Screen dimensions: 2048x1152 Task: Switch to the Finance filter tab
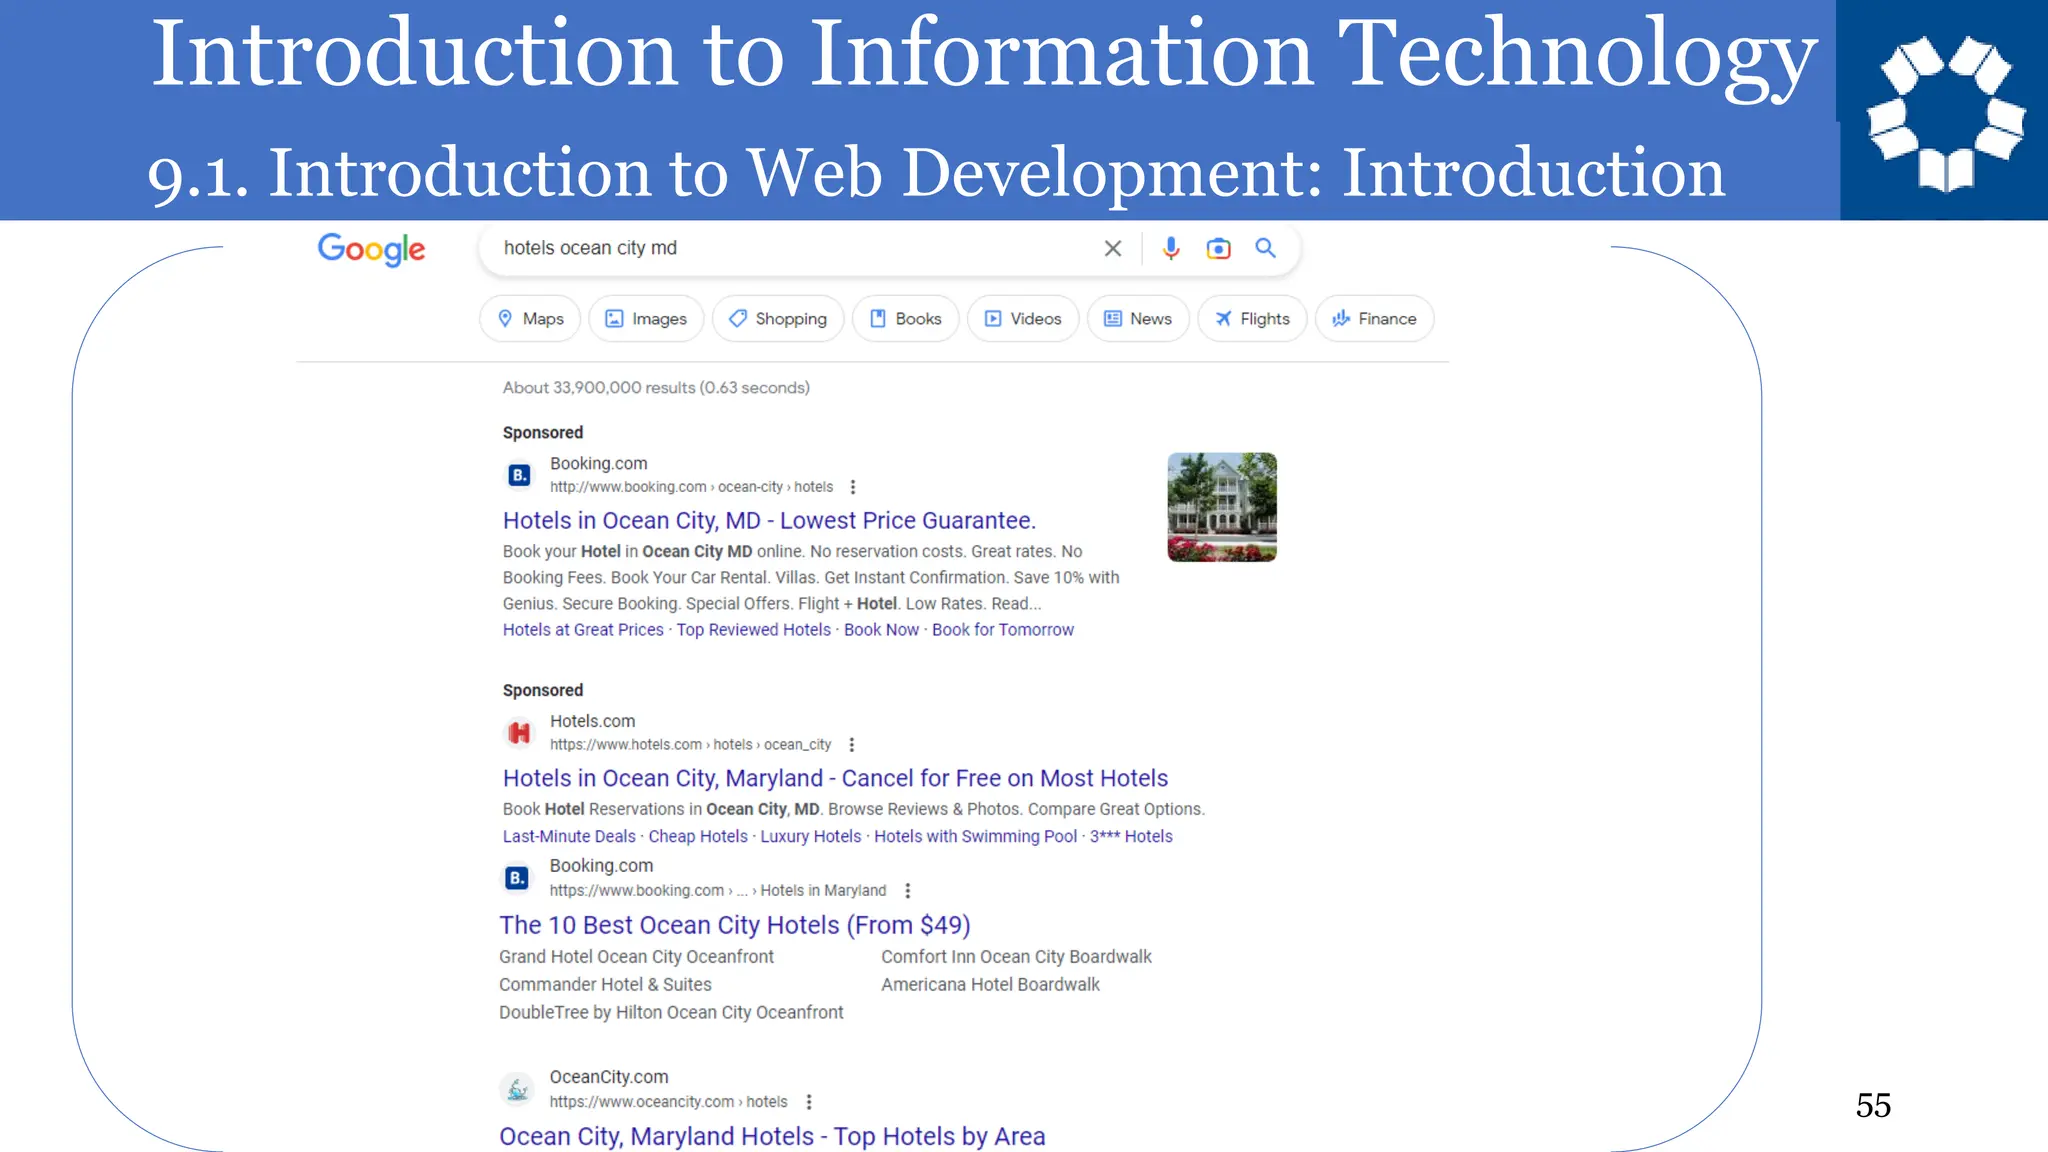click(x=1374, y=319)
